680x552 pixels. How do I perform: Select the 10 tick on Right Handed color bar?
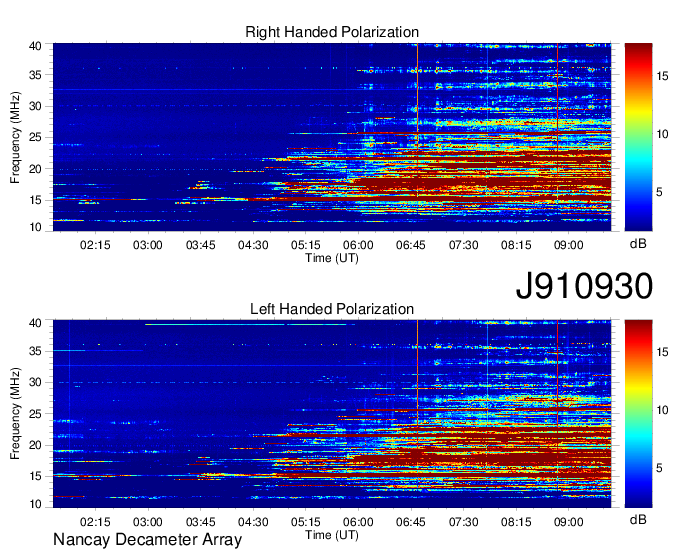[662, 134]
